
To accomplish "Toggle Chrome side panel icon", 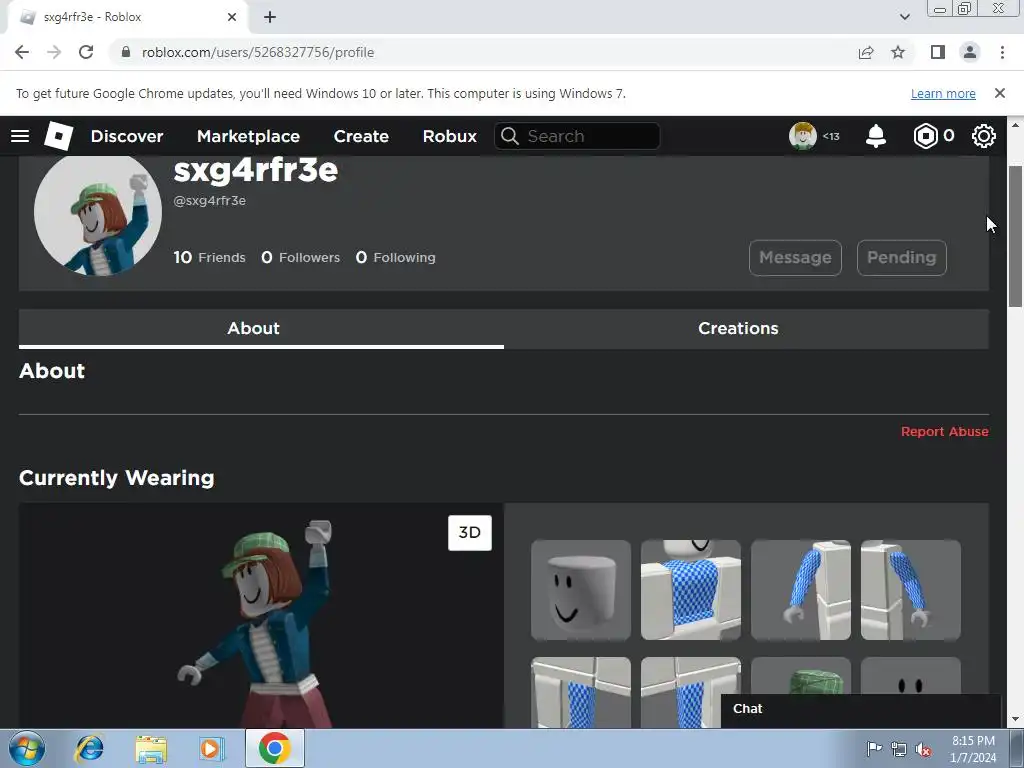I will coord(938,52).
